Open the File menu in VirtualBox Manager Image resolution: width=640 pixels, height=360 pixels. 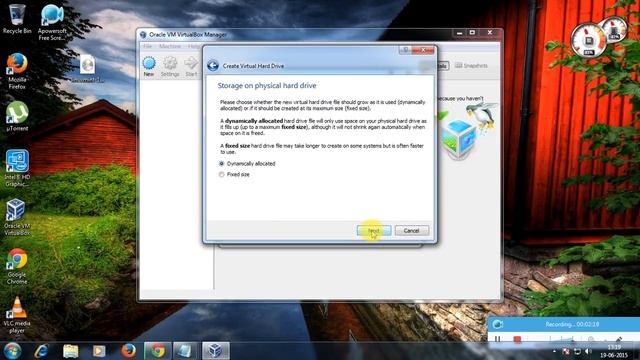(147, 47)
